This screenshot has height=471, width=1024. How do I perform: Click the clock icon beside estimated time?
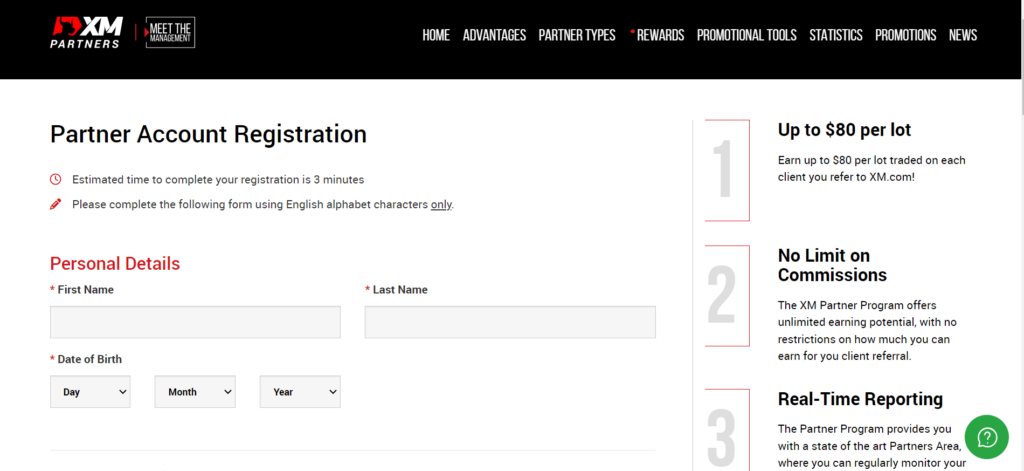[x=56, y=179]
